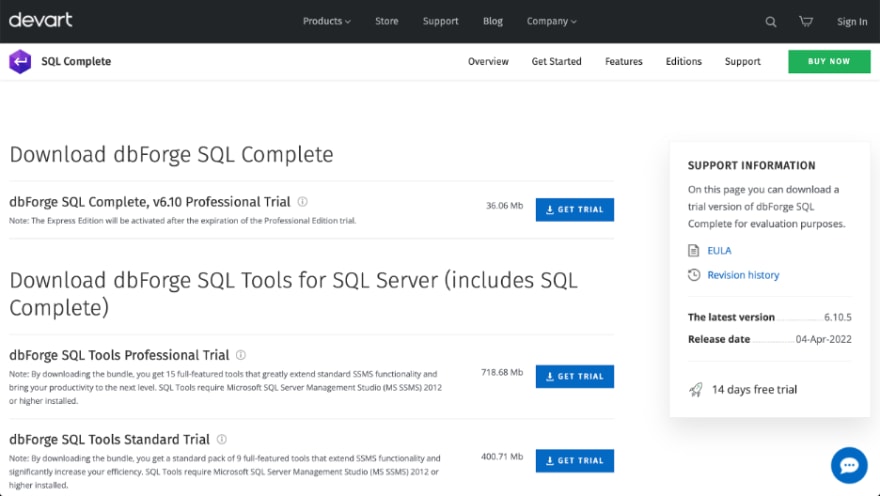Switch to the Overview tab

point(488,62)
